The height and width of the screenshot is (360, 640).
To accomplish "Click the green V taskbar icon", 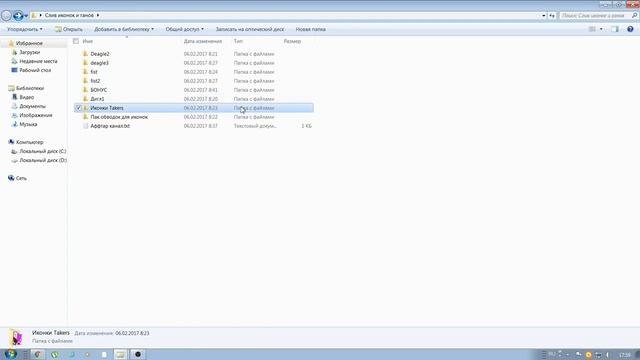I will click(x=55, y=354).
